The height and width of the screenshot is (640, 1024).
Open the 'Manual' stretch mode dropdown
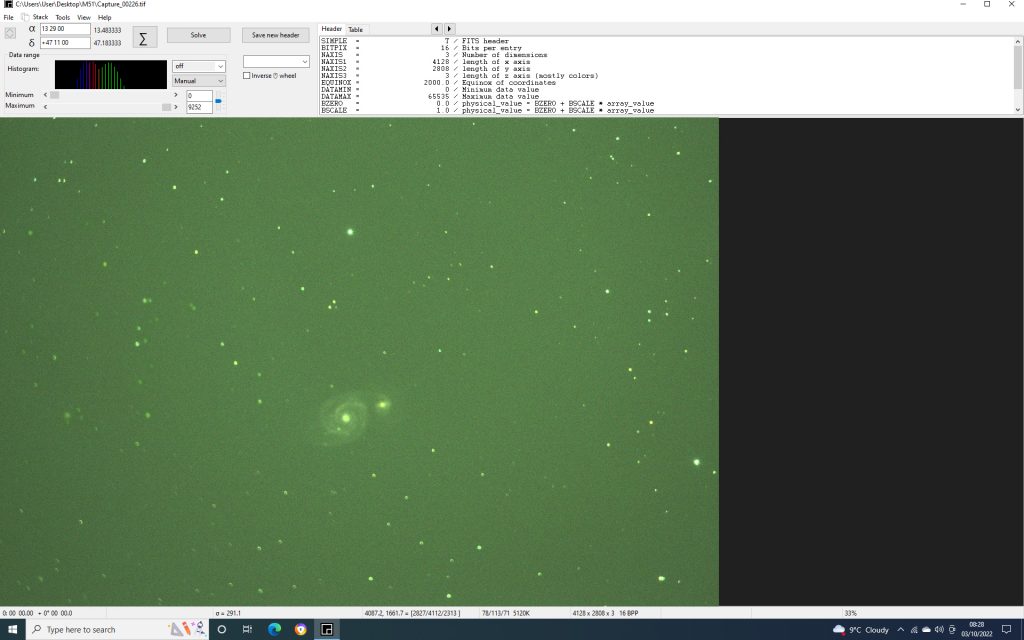click(x=199, y=81)
